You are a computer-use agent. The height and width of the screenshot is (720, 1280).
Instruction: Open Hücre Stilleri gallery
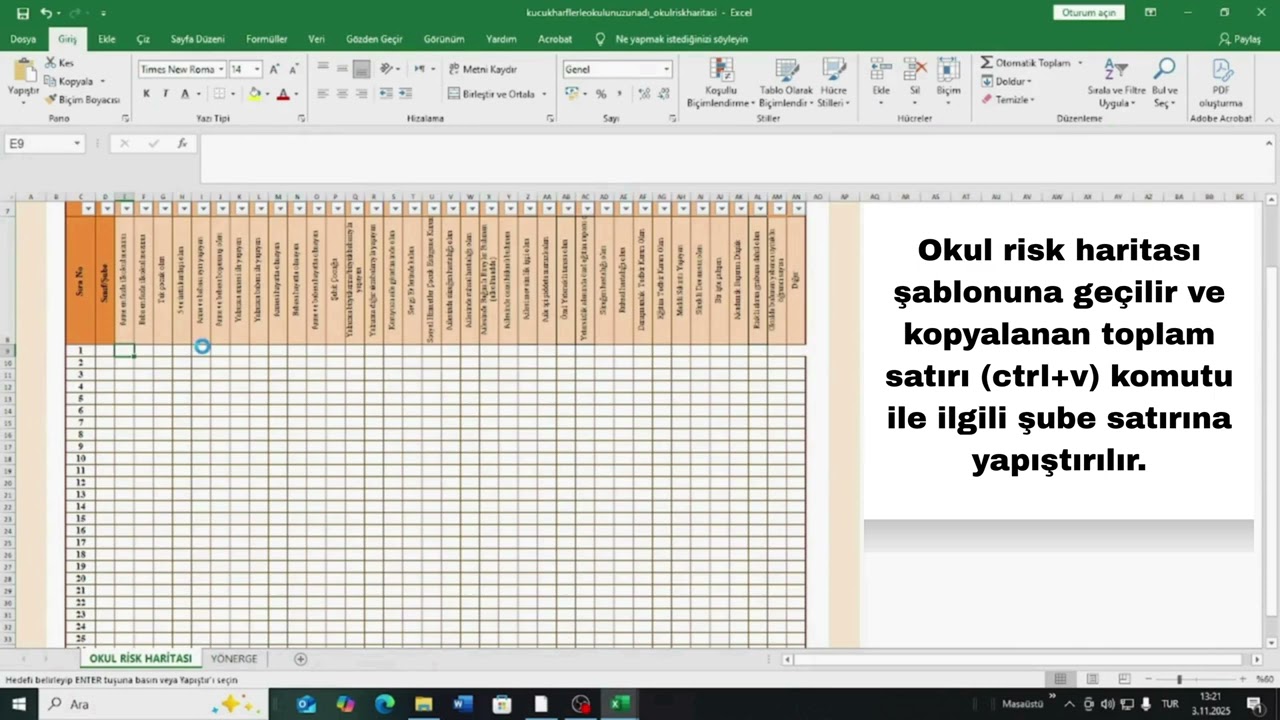pyautogui.click(x=833, y=82)
